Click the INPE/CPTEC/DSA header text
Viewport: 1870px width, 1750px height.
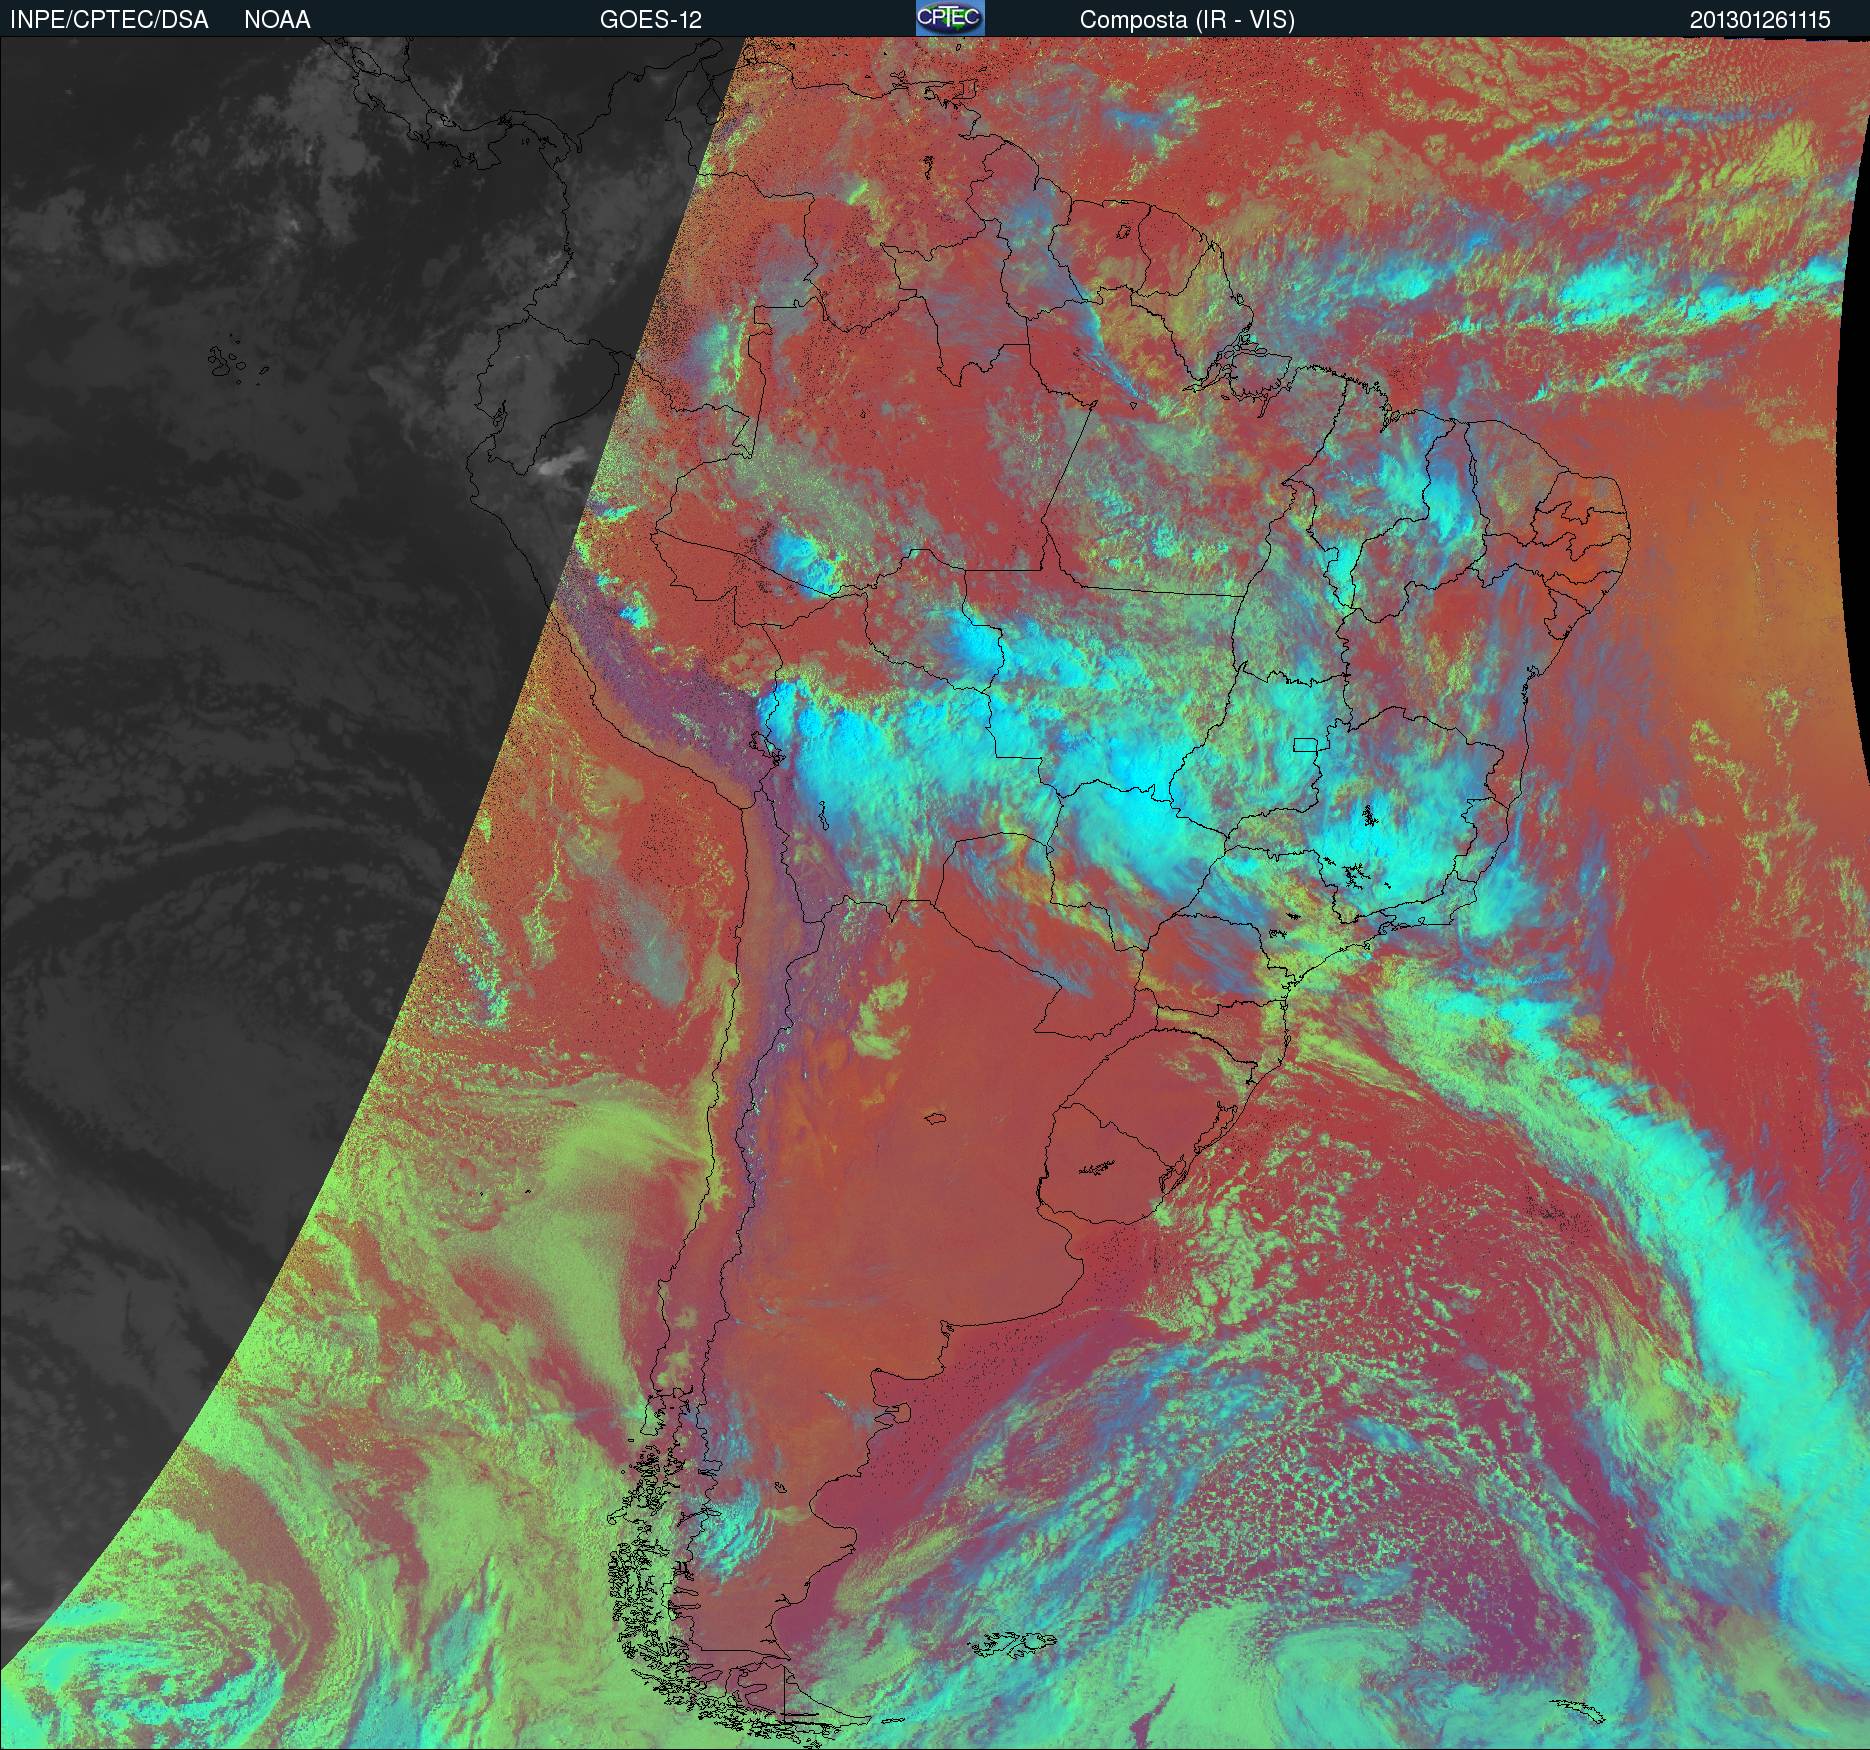(109, 20)
